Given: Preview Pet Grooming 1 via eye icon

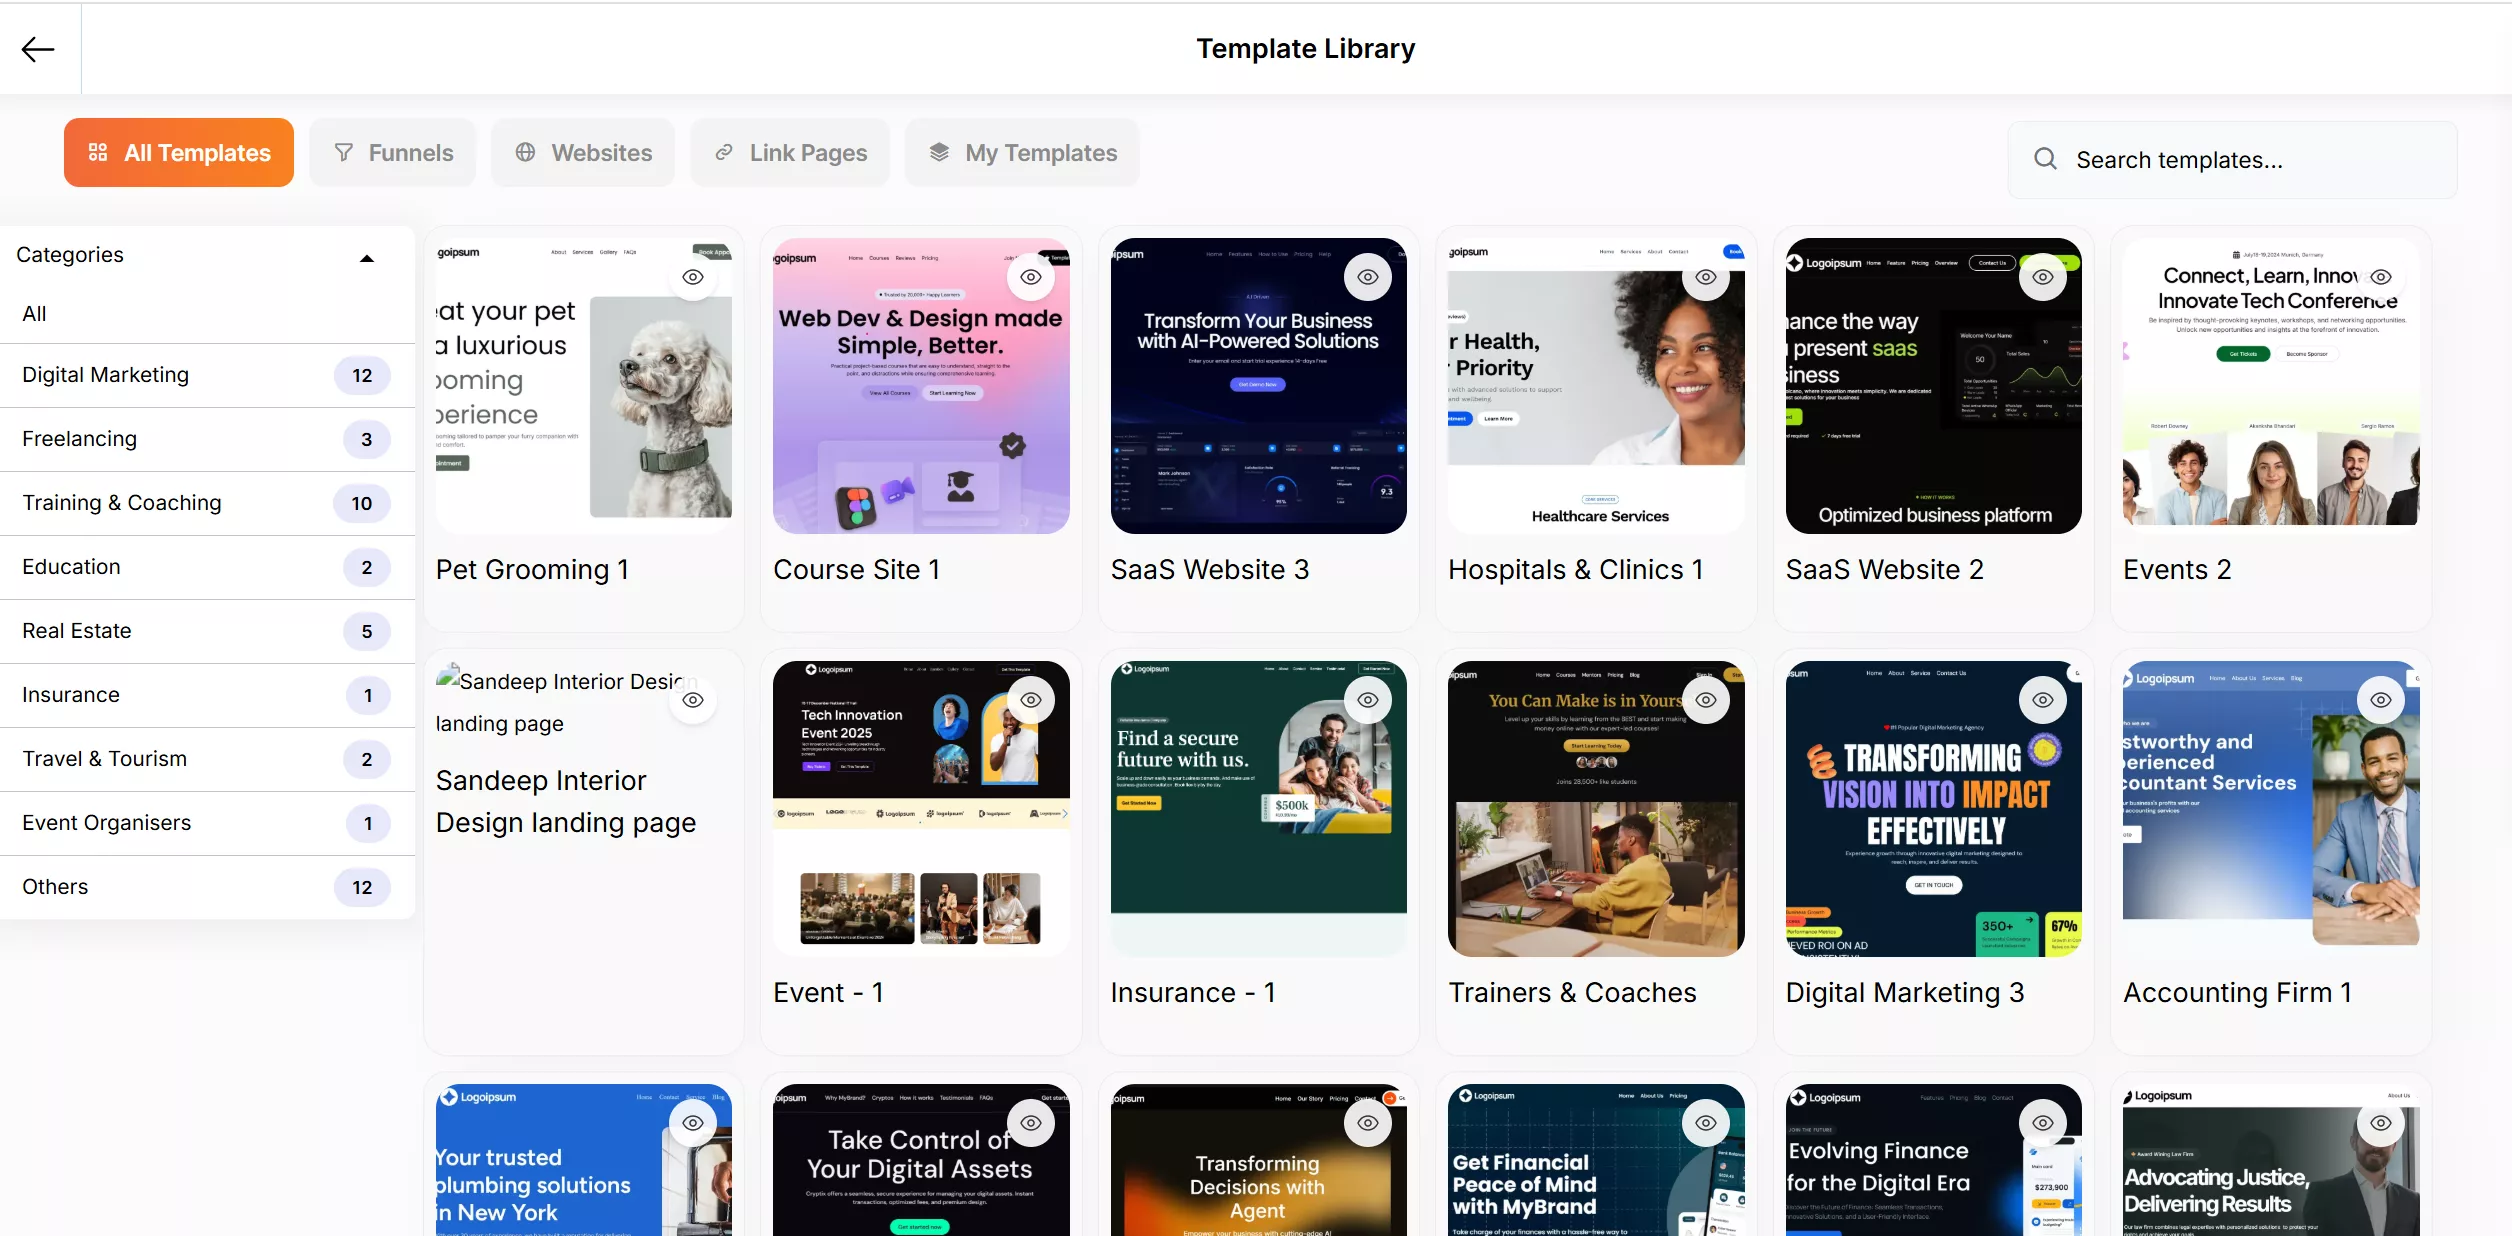Looking at the screenshot, I should pos(693,277).
